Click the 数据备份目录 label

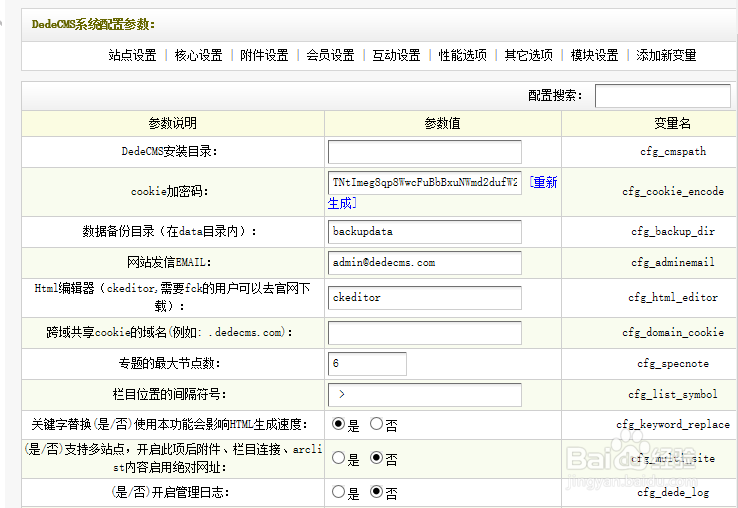tap(169, 231)
